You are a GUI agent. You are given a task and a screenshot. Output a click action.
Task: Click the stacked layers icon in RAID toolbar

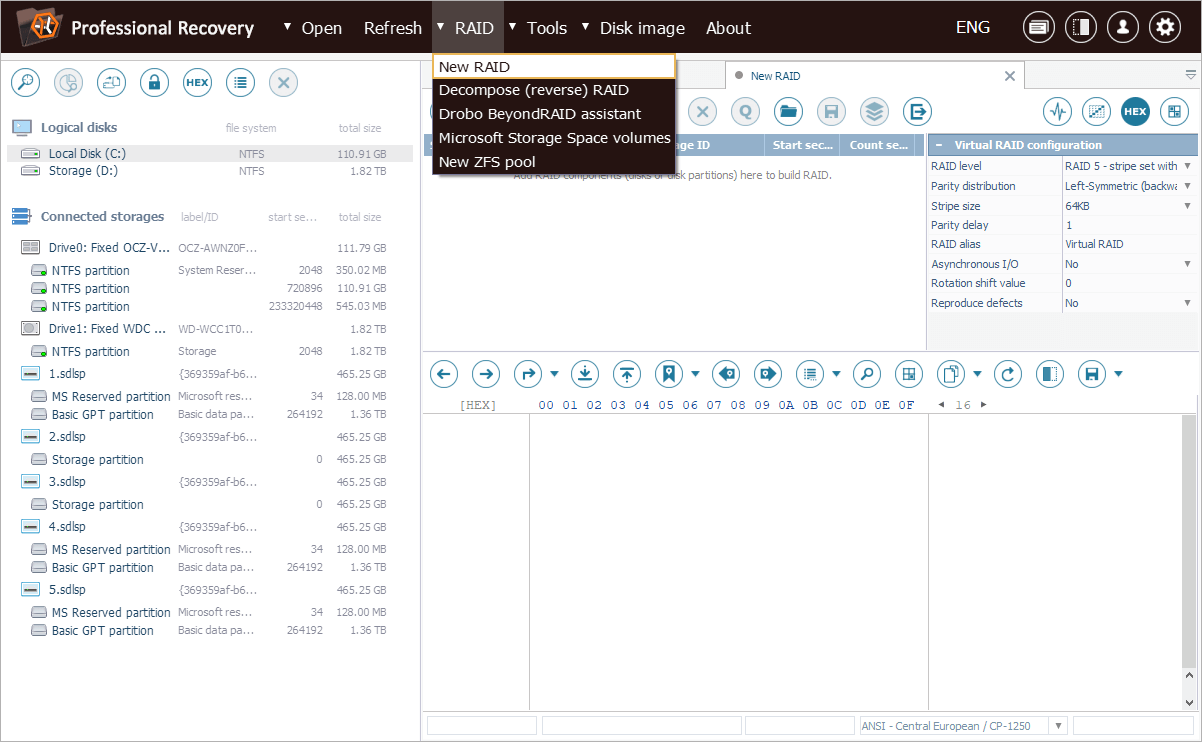pyautogui.click(x=874, y=111)
